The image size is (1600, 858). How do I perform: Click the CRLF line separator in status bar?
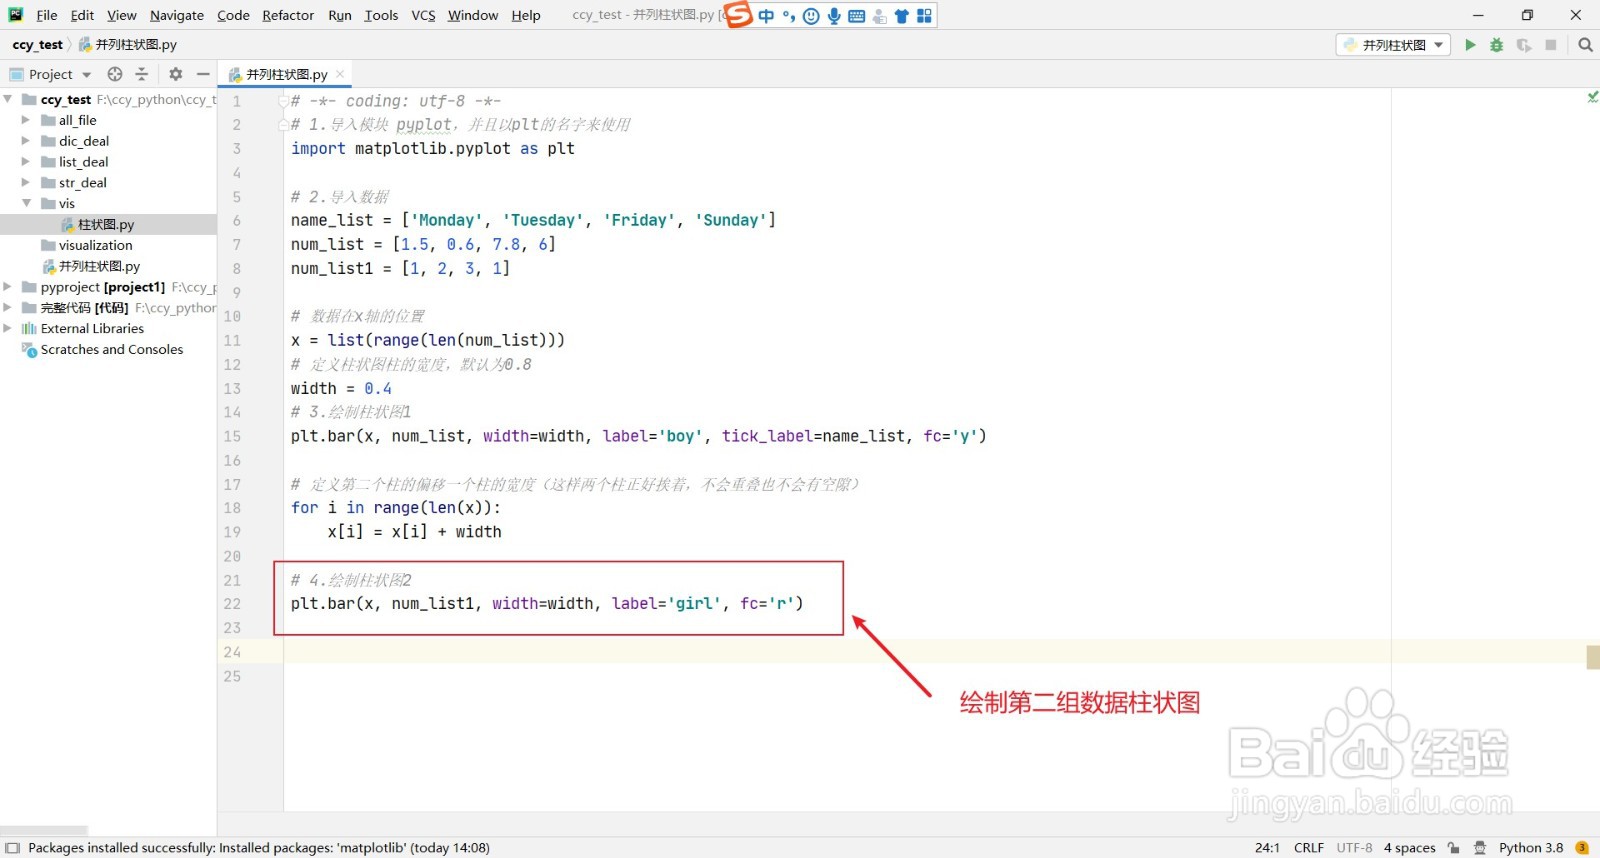click(1309, 848)
